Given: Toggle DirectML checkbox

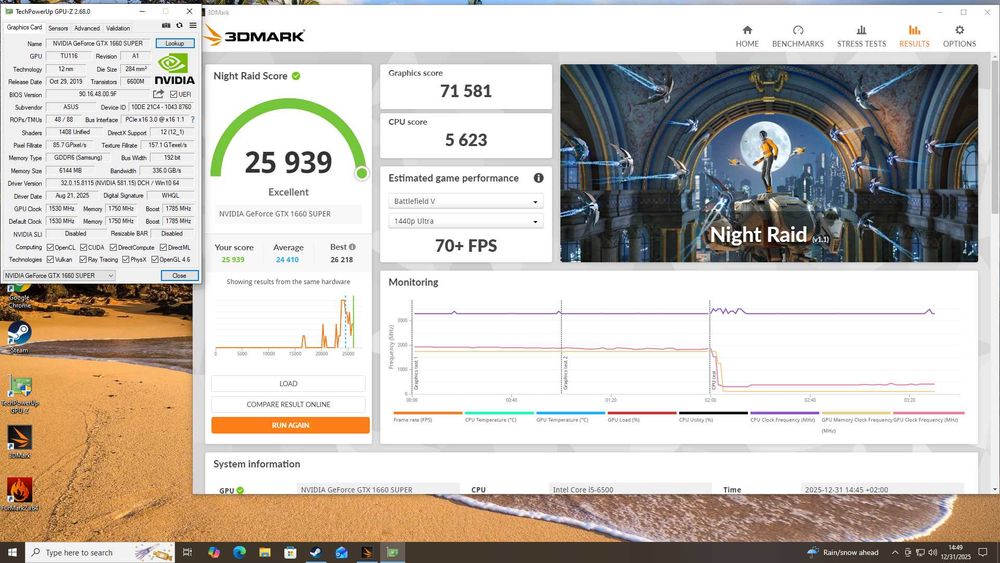Looking at the screenshot, I should (163, 247).
